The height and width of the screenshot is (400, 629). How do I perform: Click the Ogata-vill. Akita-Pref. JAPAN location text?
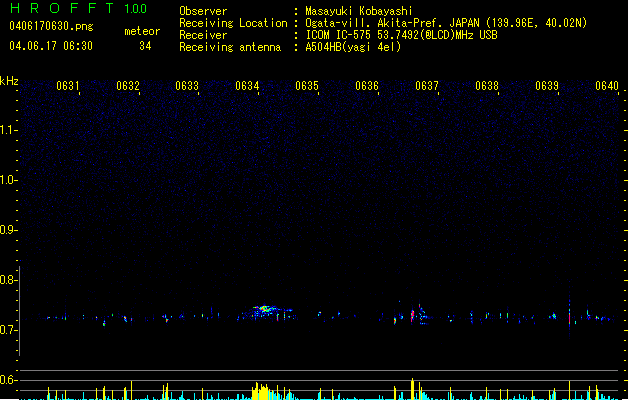click(x=446, y=23)
